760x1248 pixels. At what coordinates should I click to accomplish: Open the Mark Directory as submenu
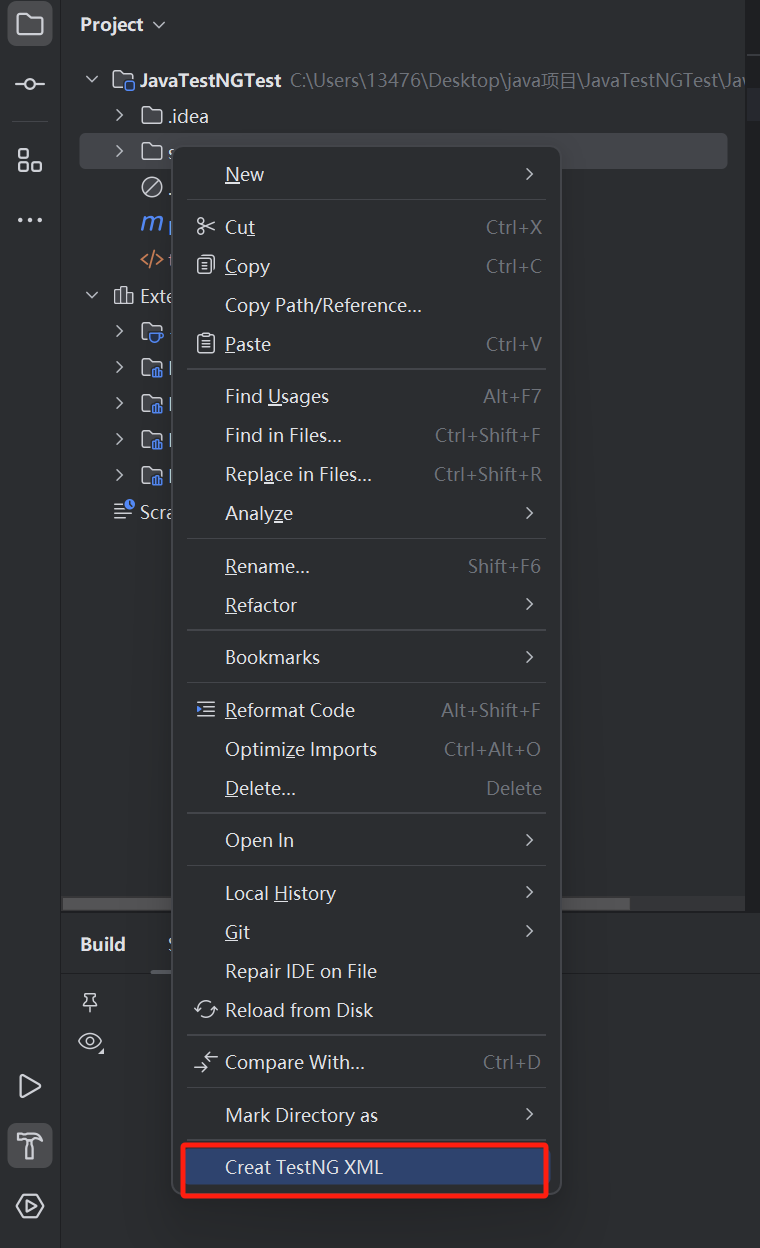[366, 1115]
